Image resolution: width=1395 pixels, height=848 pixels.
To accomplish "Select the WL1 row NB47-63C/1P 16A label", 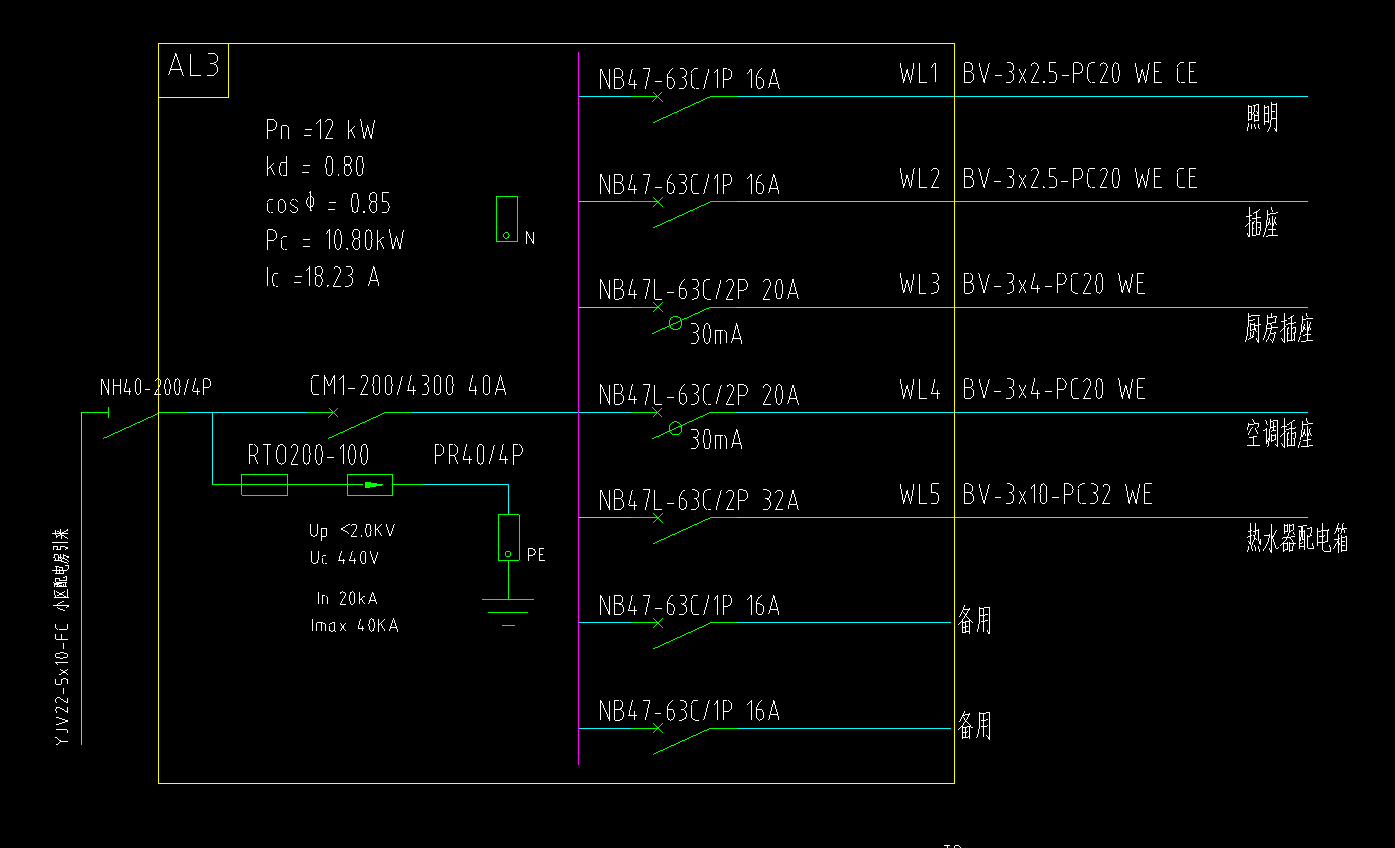I will 689,80.
